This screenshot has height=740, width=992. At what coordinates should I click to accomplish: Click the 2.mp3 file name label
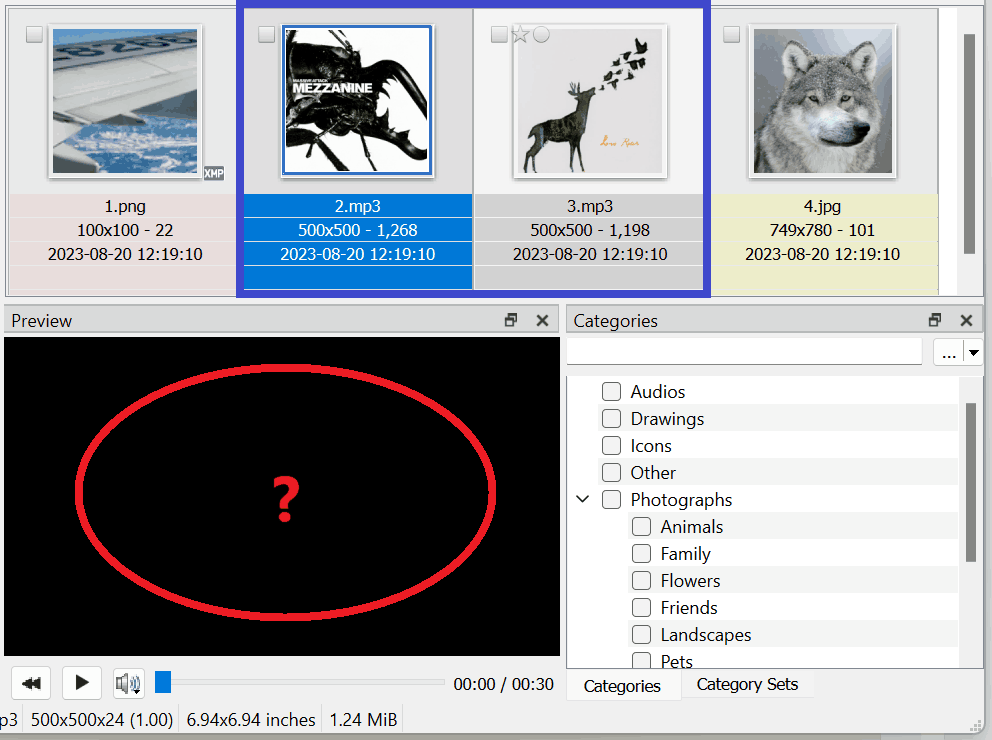[357, 206]
